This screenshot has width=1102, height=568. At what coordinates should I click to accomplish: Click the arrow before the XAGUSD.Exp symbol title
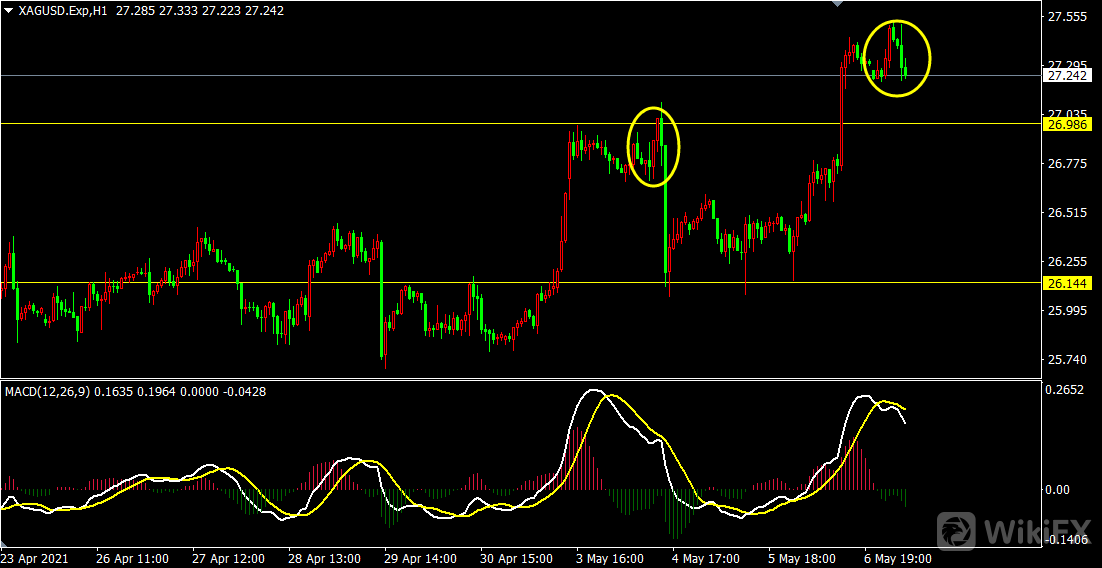(x=9, y=9)
